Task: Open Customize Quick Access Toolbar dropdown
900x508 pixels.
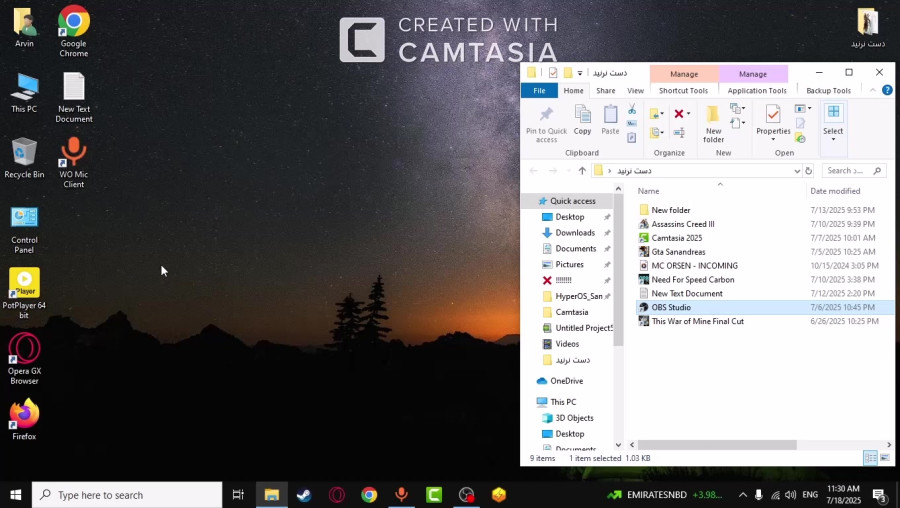Action: pos(580,73)
